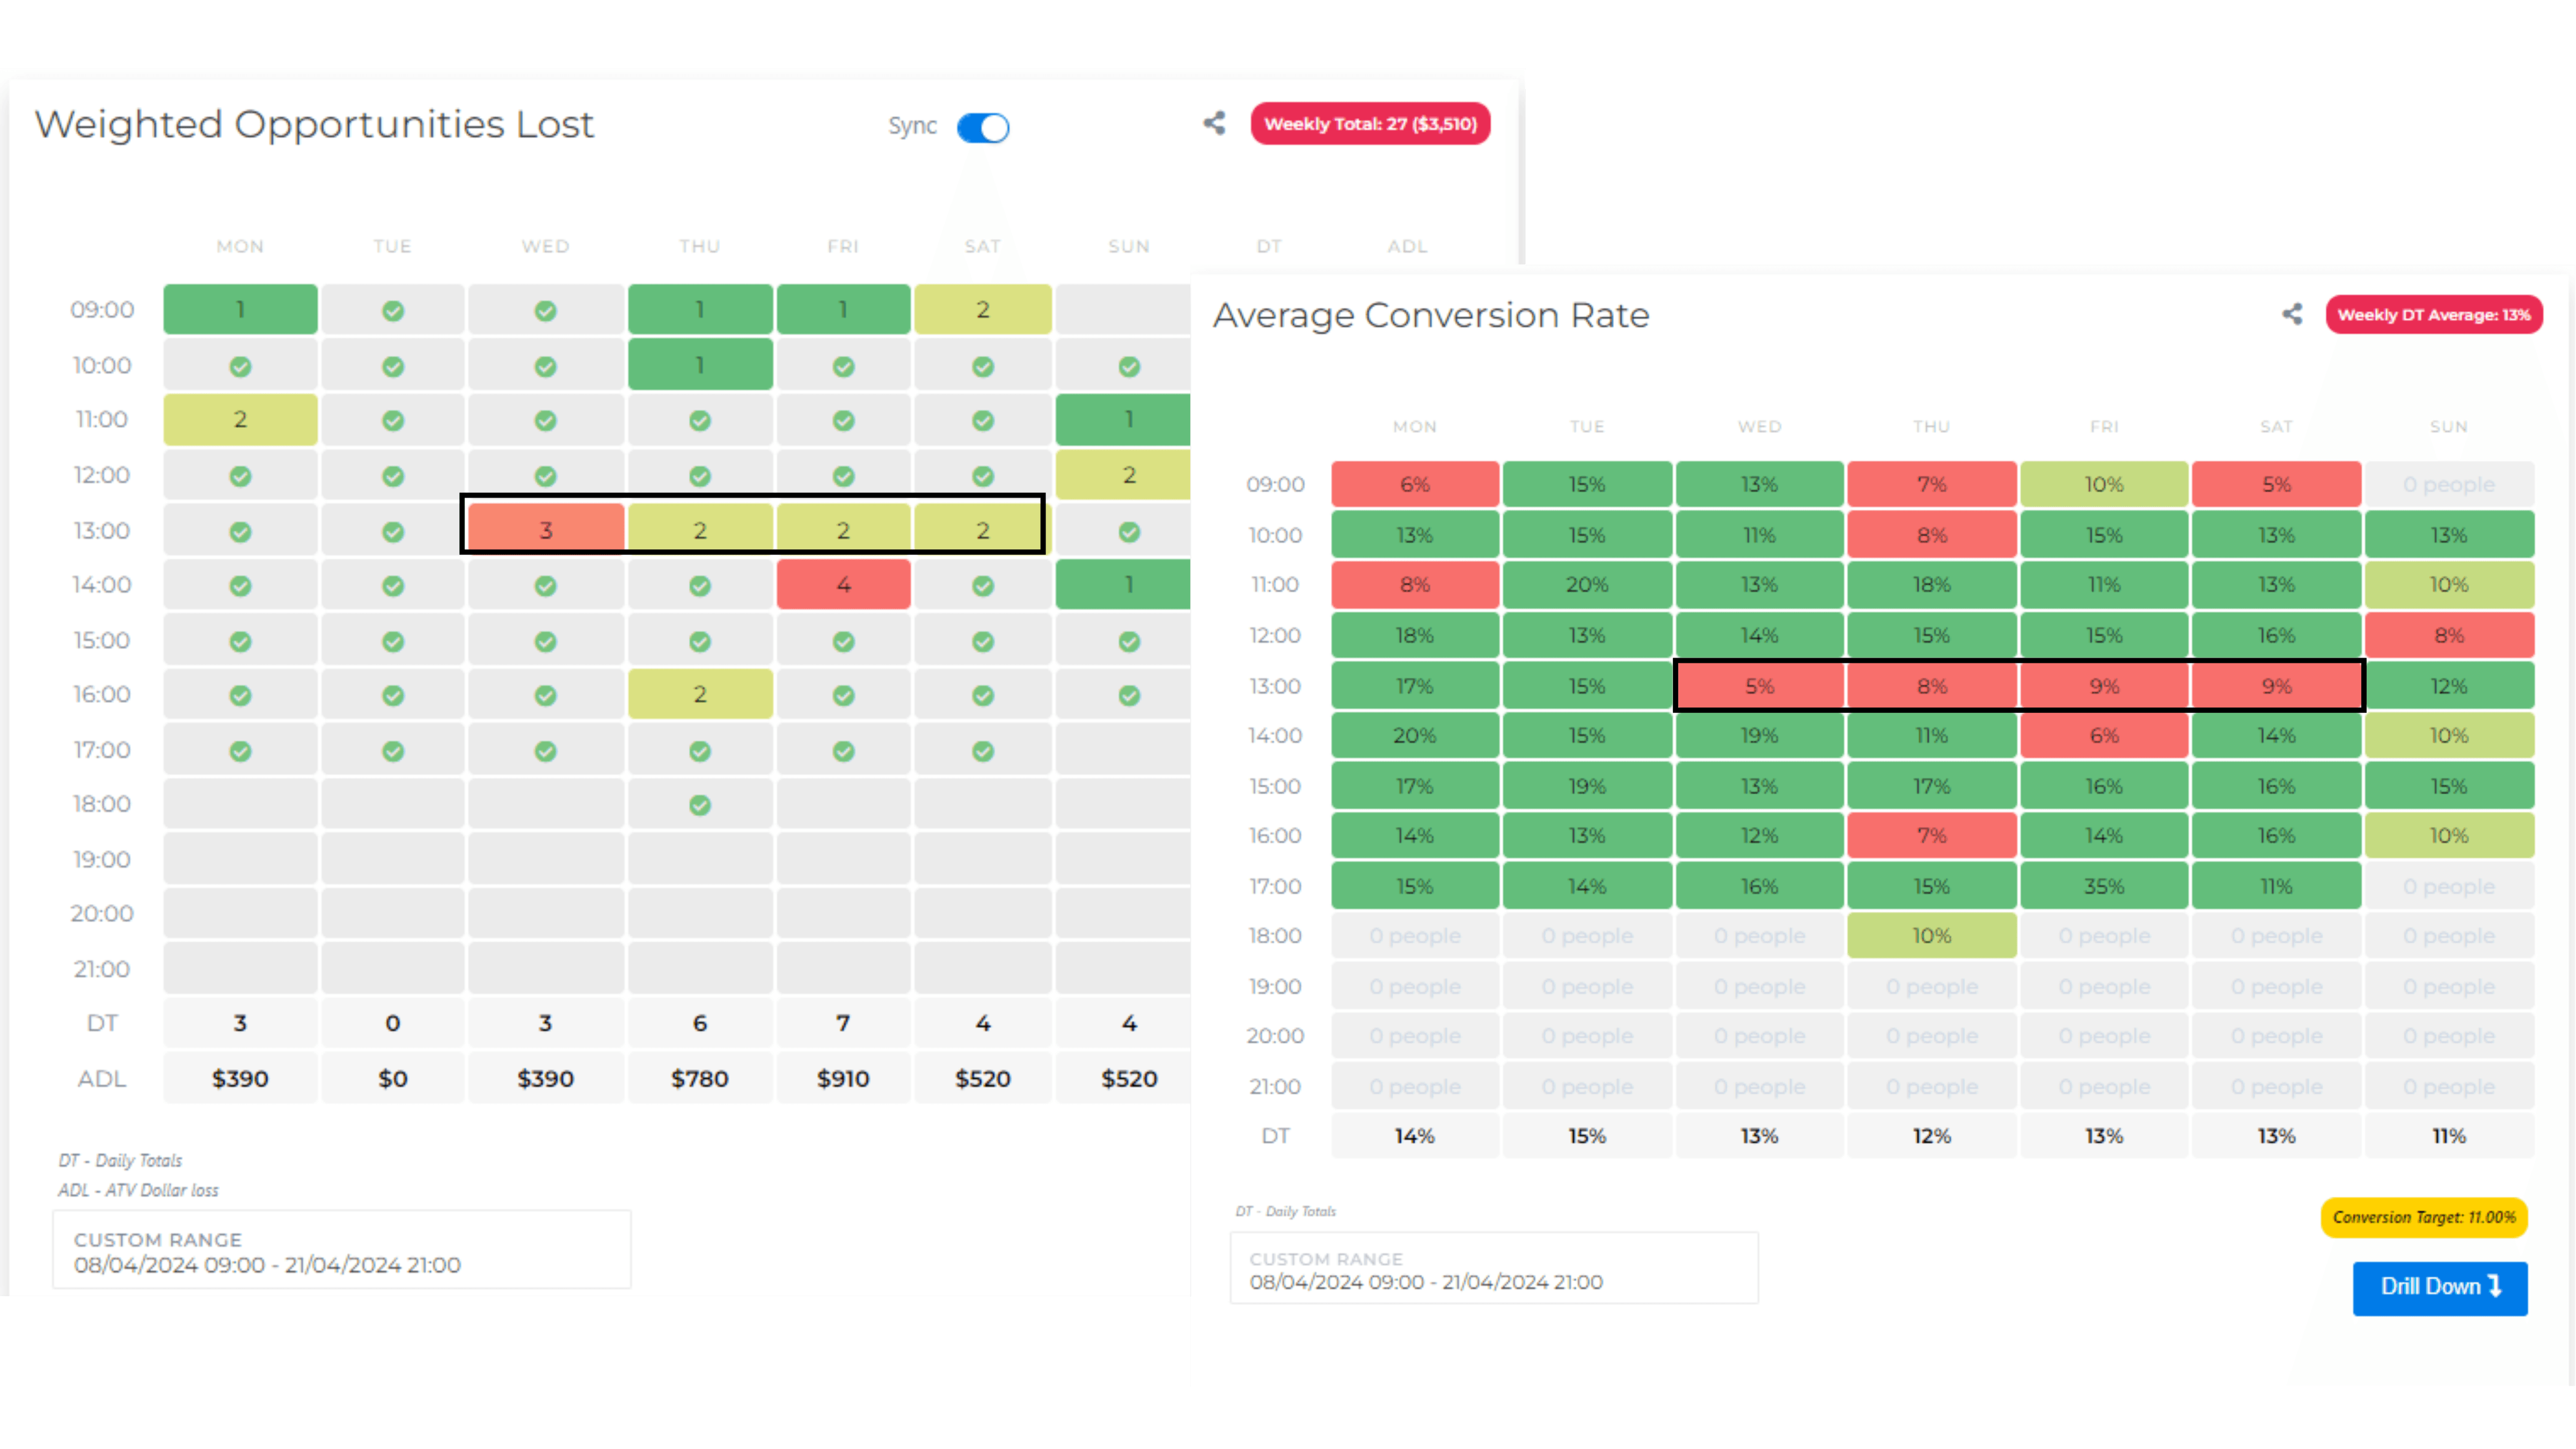Click check icon at Sunday 10:00
2576x1449 pixels.
click(x=1129, y=367)
